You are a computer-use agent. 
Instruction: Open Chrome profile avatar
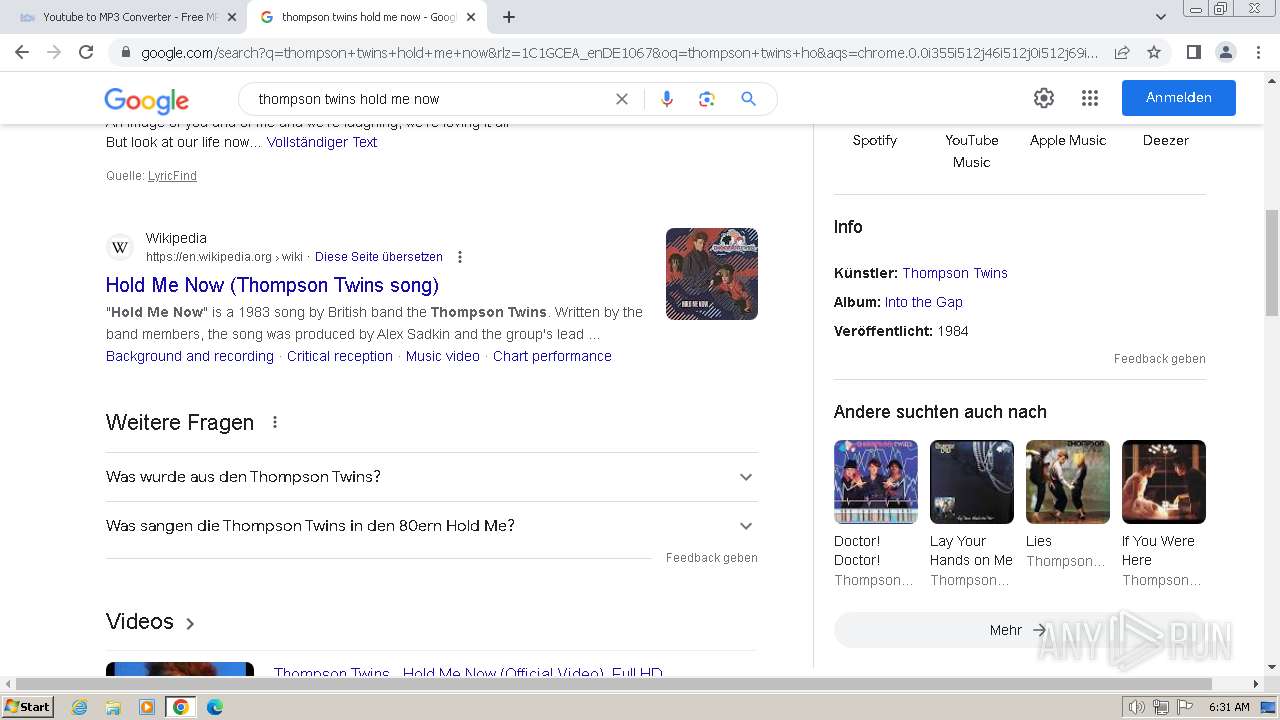coord(1225,52)
